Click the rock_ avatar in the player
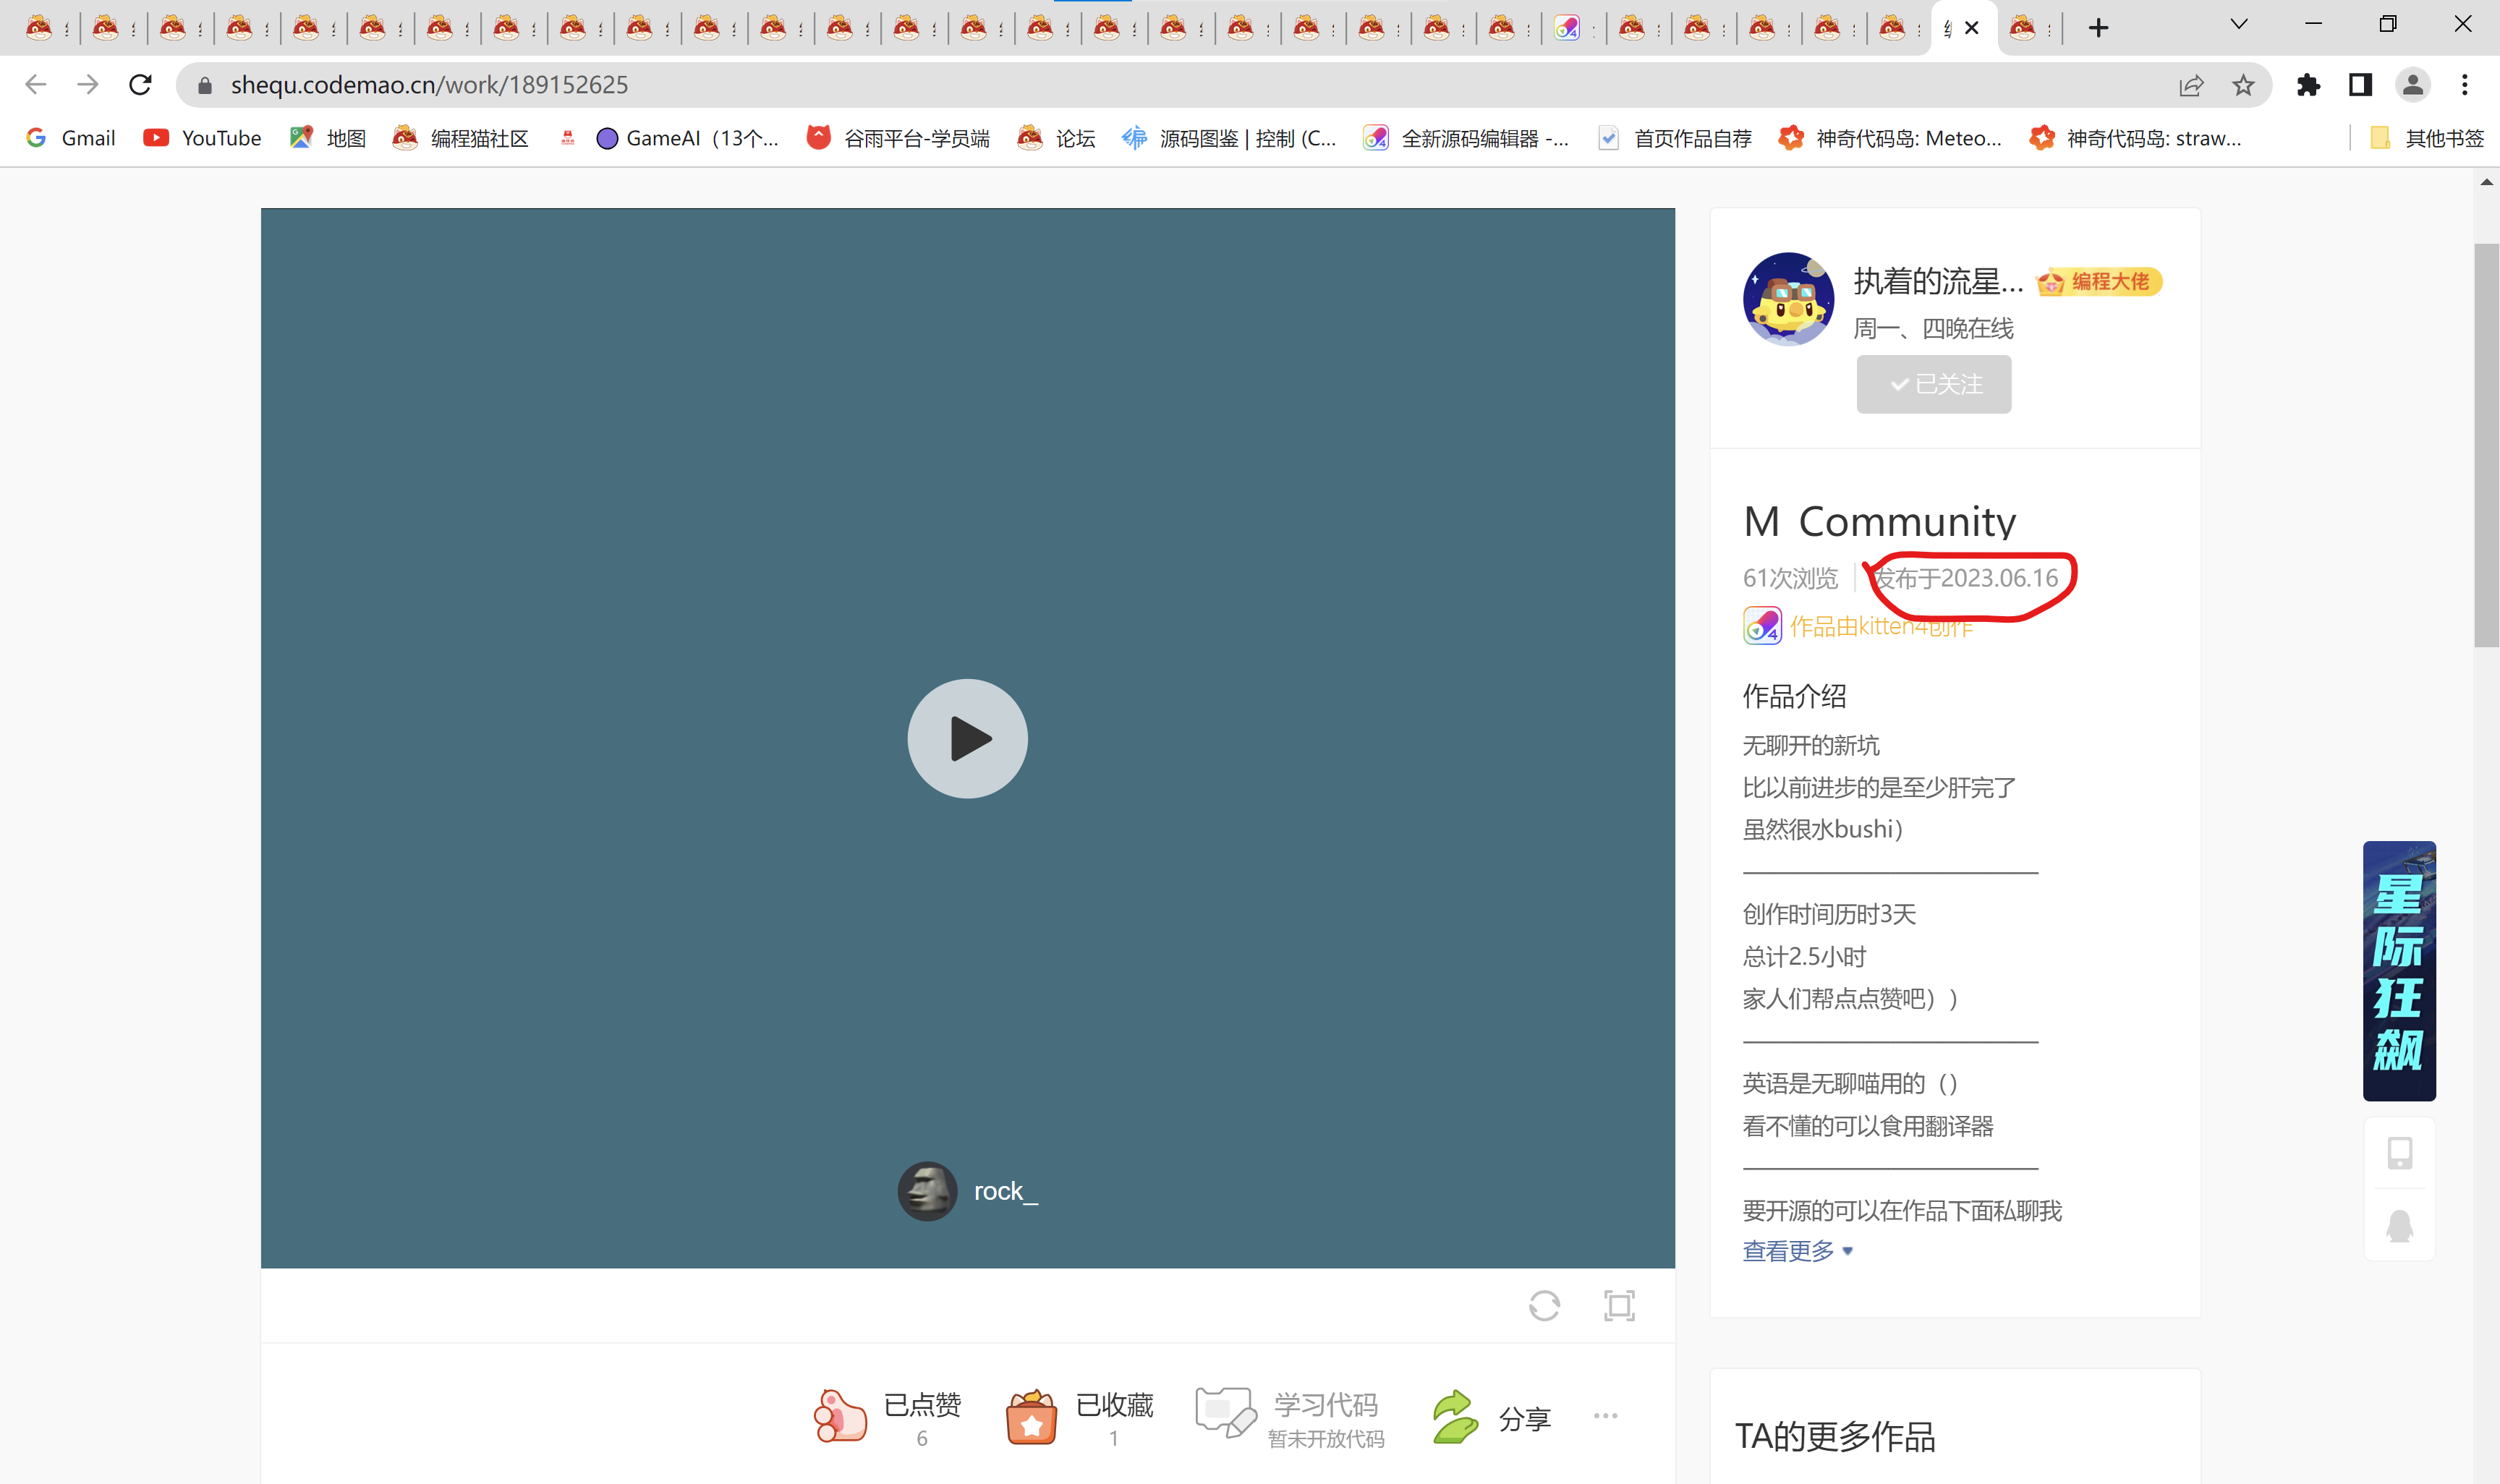The width and height of the screenshot is (2500, 1484). pyautogui.click(x=927, y=1191)
